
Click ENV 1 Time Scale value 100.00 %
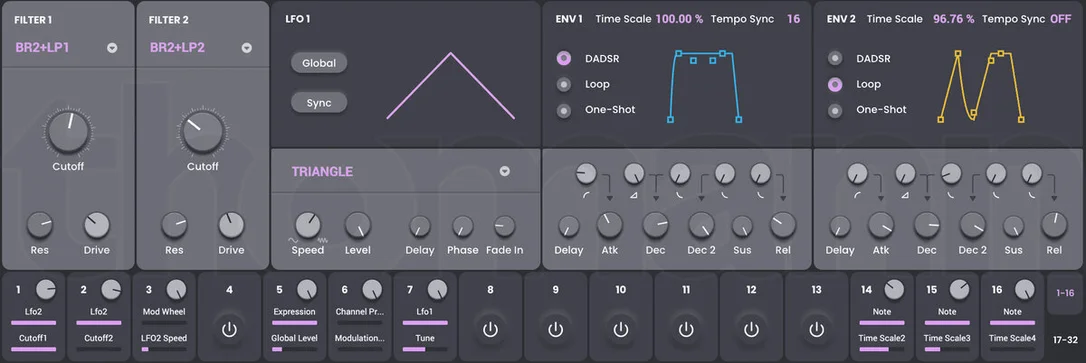679,19
